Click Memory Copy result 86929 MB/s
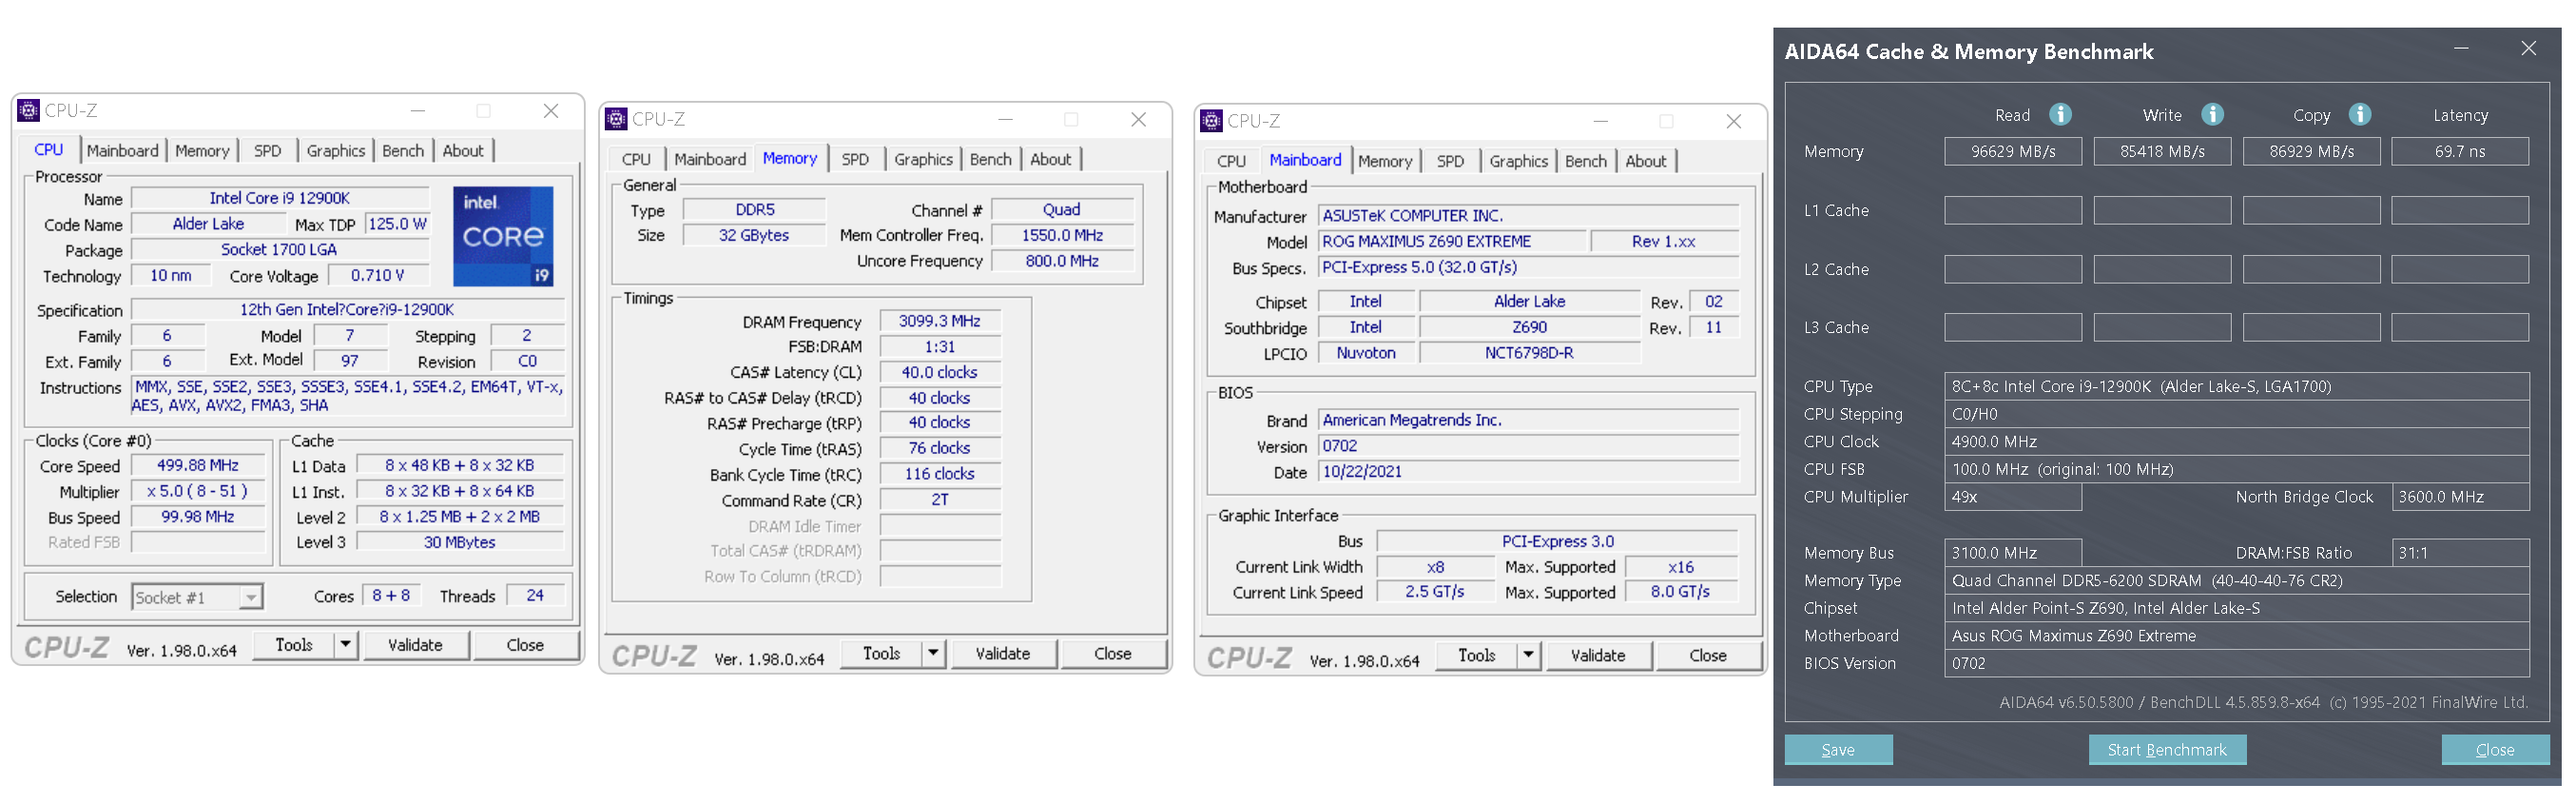Image resolution: width=2576 pixels, height=804 pixels. pos(2311,151)
